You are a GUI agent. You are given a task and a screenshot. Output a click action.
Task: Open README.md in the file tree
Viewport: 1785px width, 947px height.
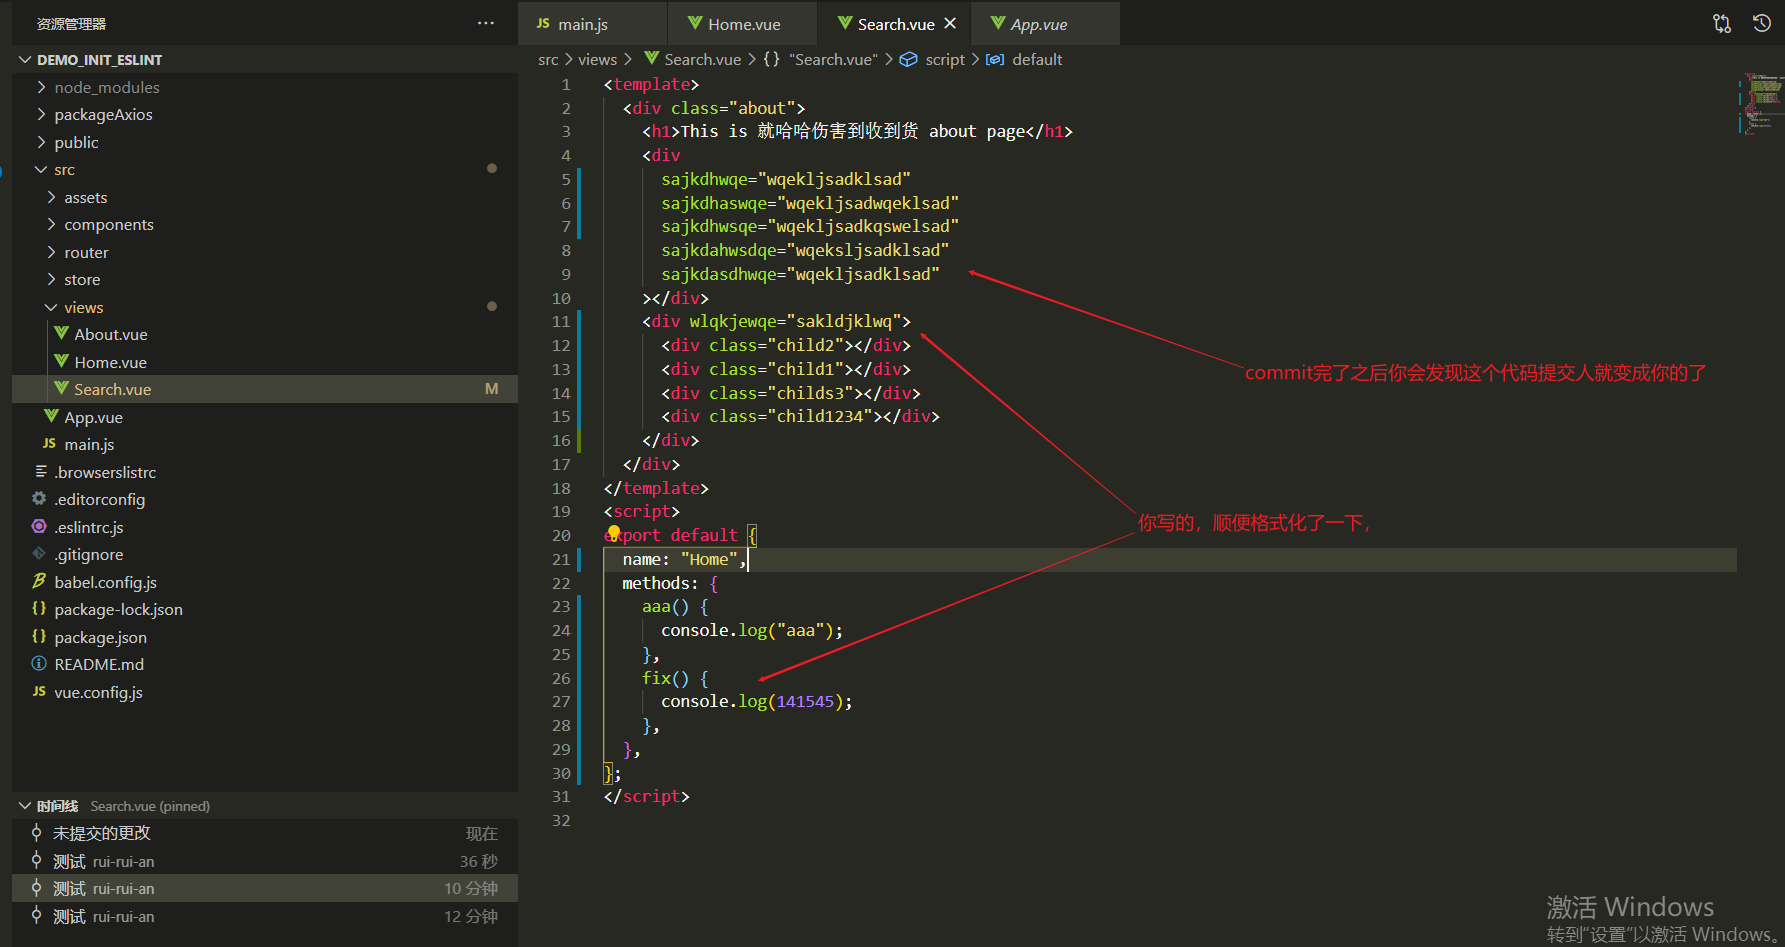[265, 664]
